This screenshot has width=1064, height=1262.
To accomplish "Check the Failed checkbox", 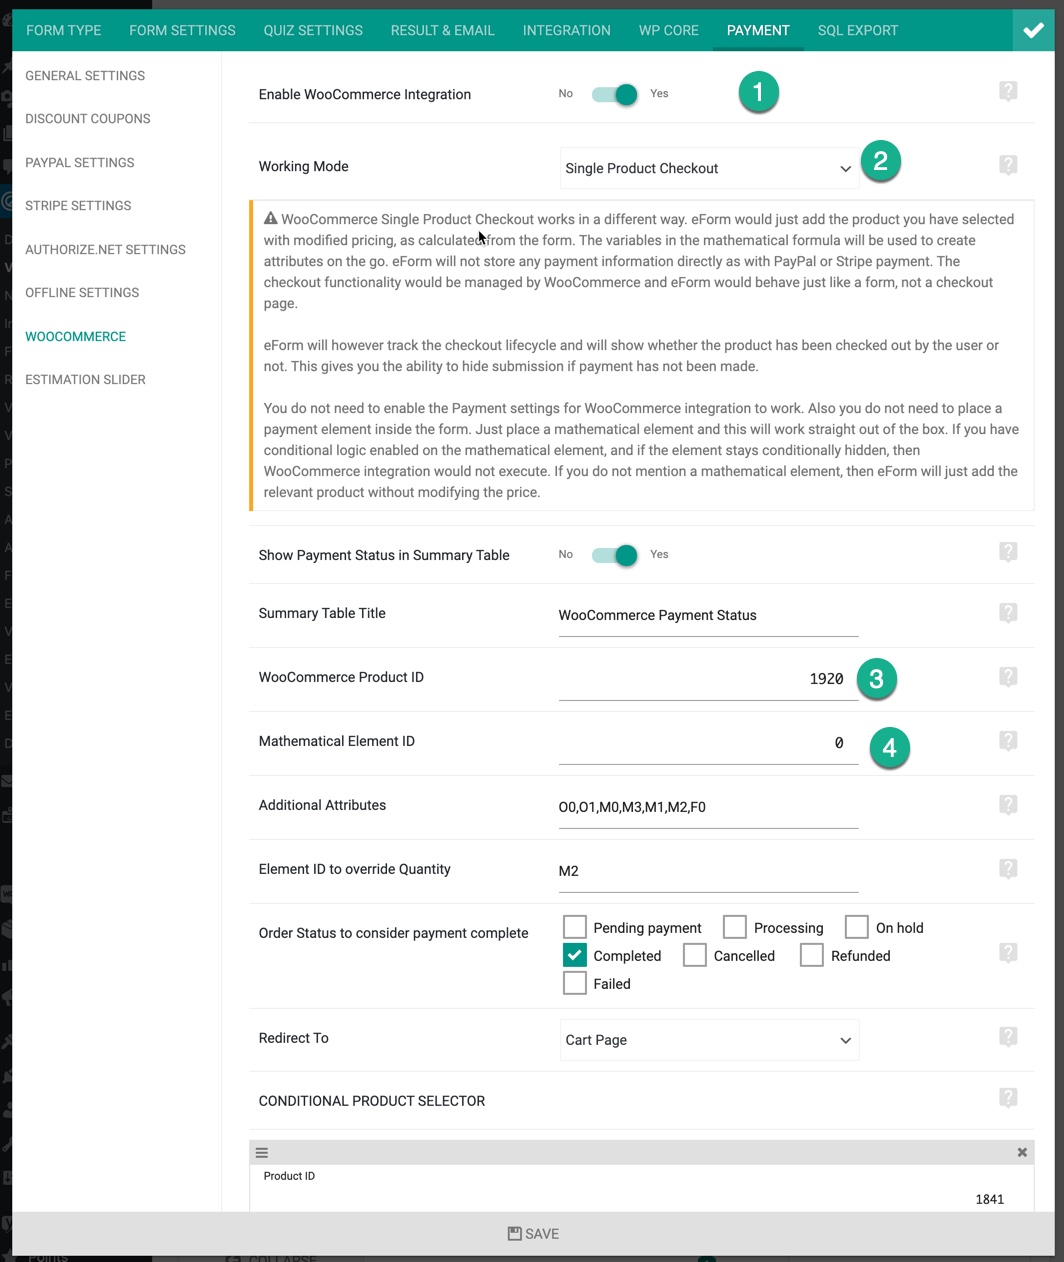I will point(574,983).
